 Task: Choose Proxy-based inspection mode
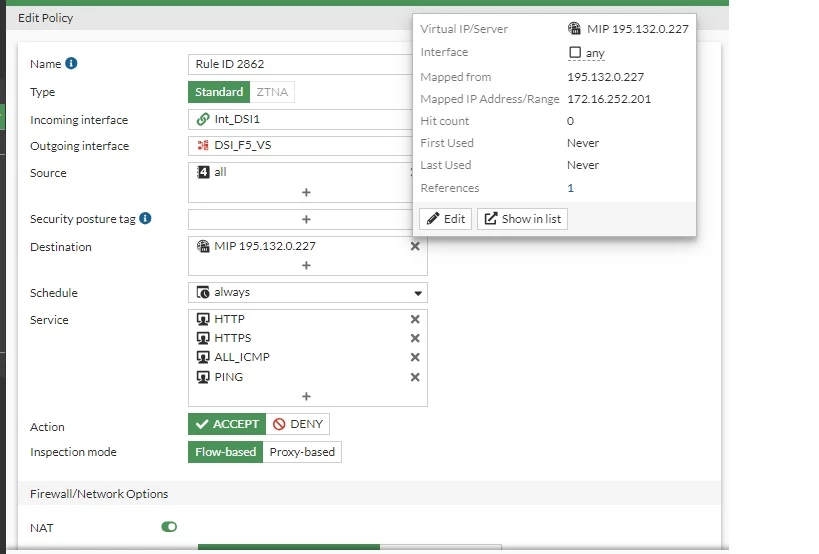[302, 452]
